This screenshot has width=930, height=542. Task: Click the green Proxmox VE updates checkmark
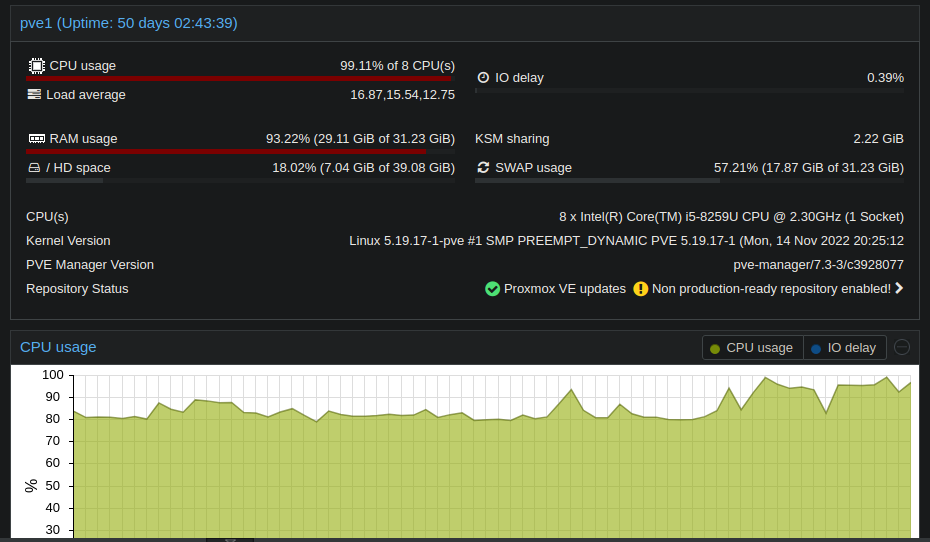tap(492, 289)
